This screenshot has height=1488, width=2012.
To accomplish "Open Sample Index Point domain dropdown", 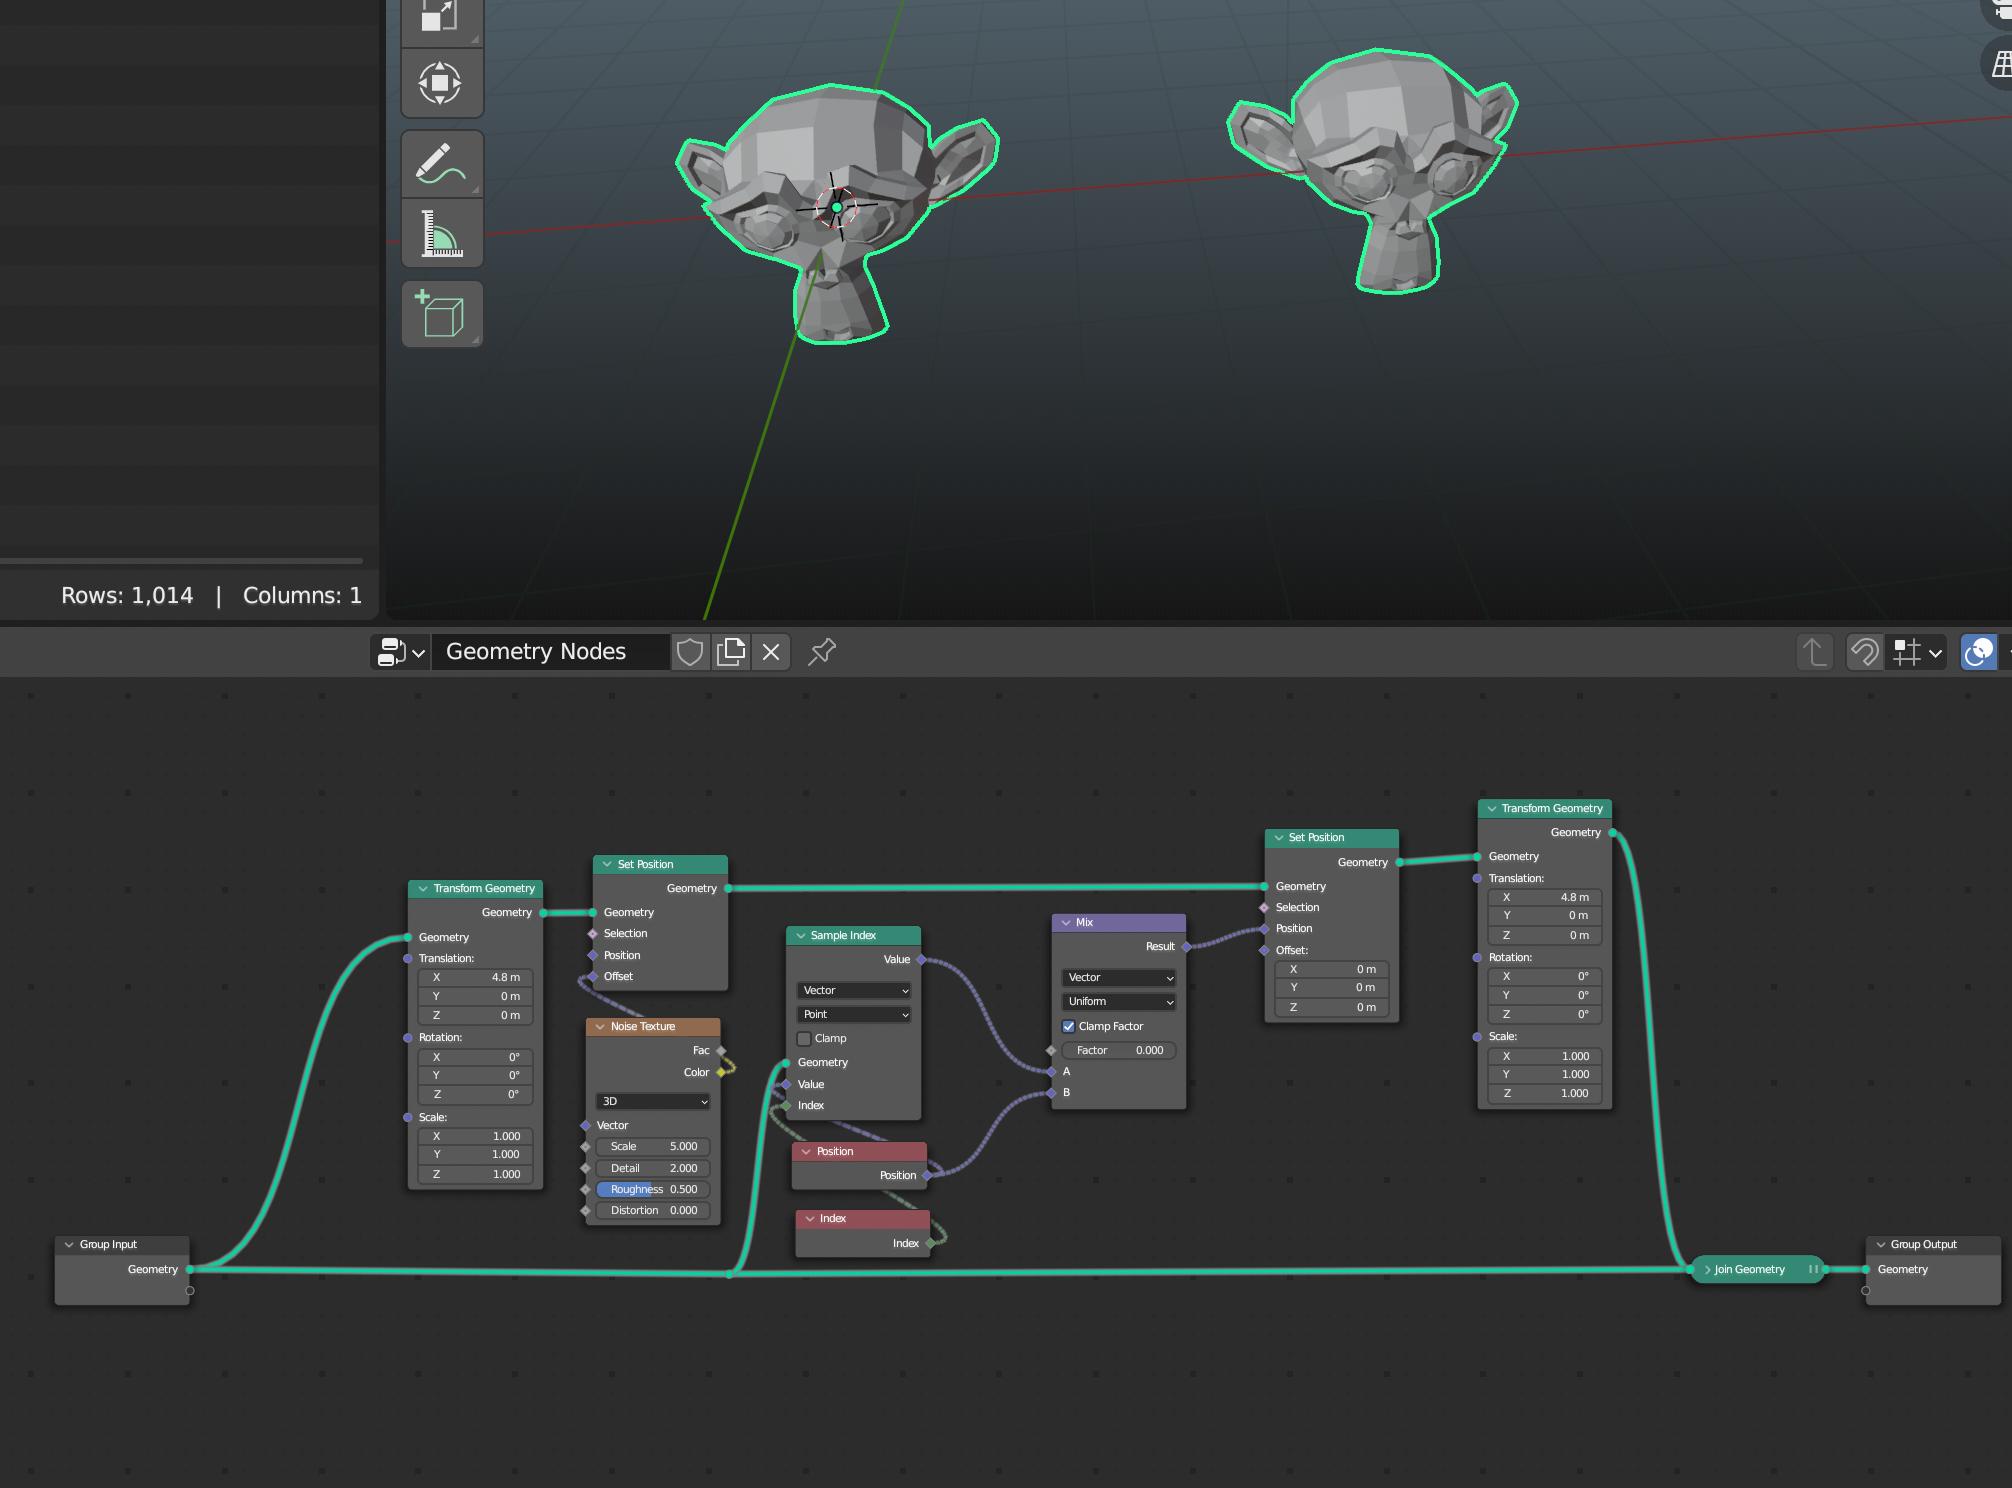I will tap(854, 1014).
